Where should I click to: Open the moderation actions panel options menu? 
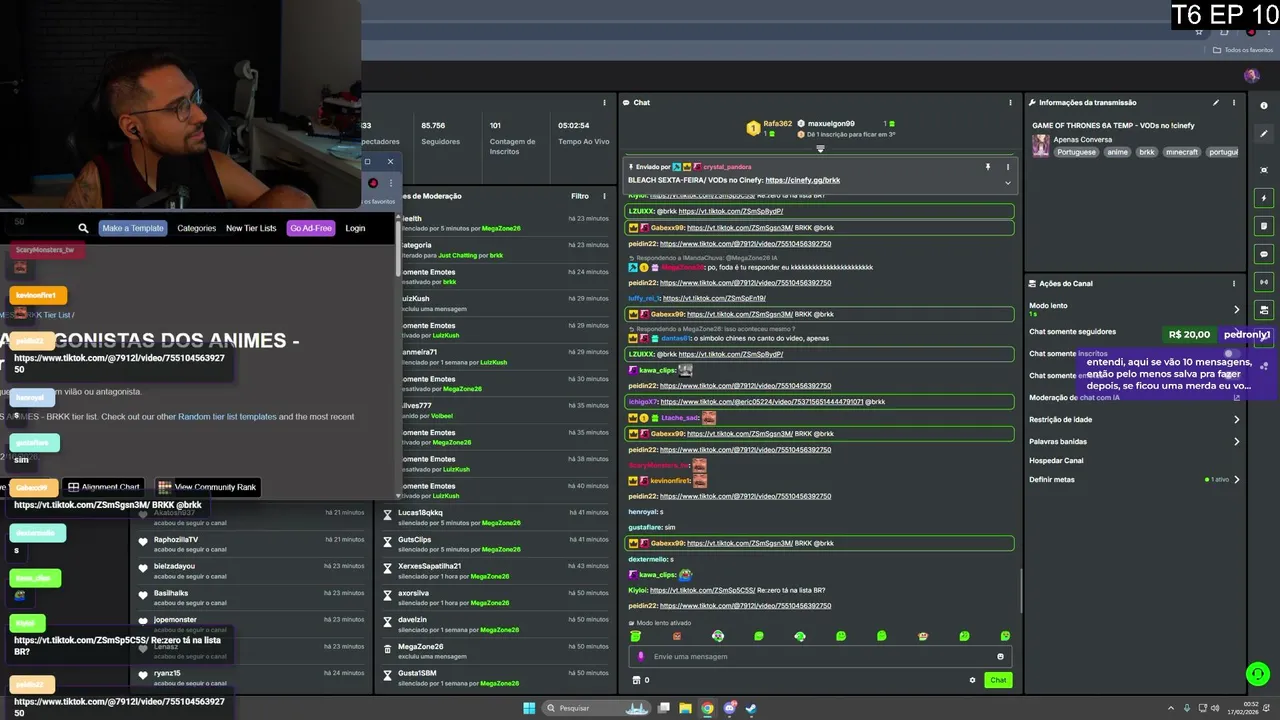(604, 196)
